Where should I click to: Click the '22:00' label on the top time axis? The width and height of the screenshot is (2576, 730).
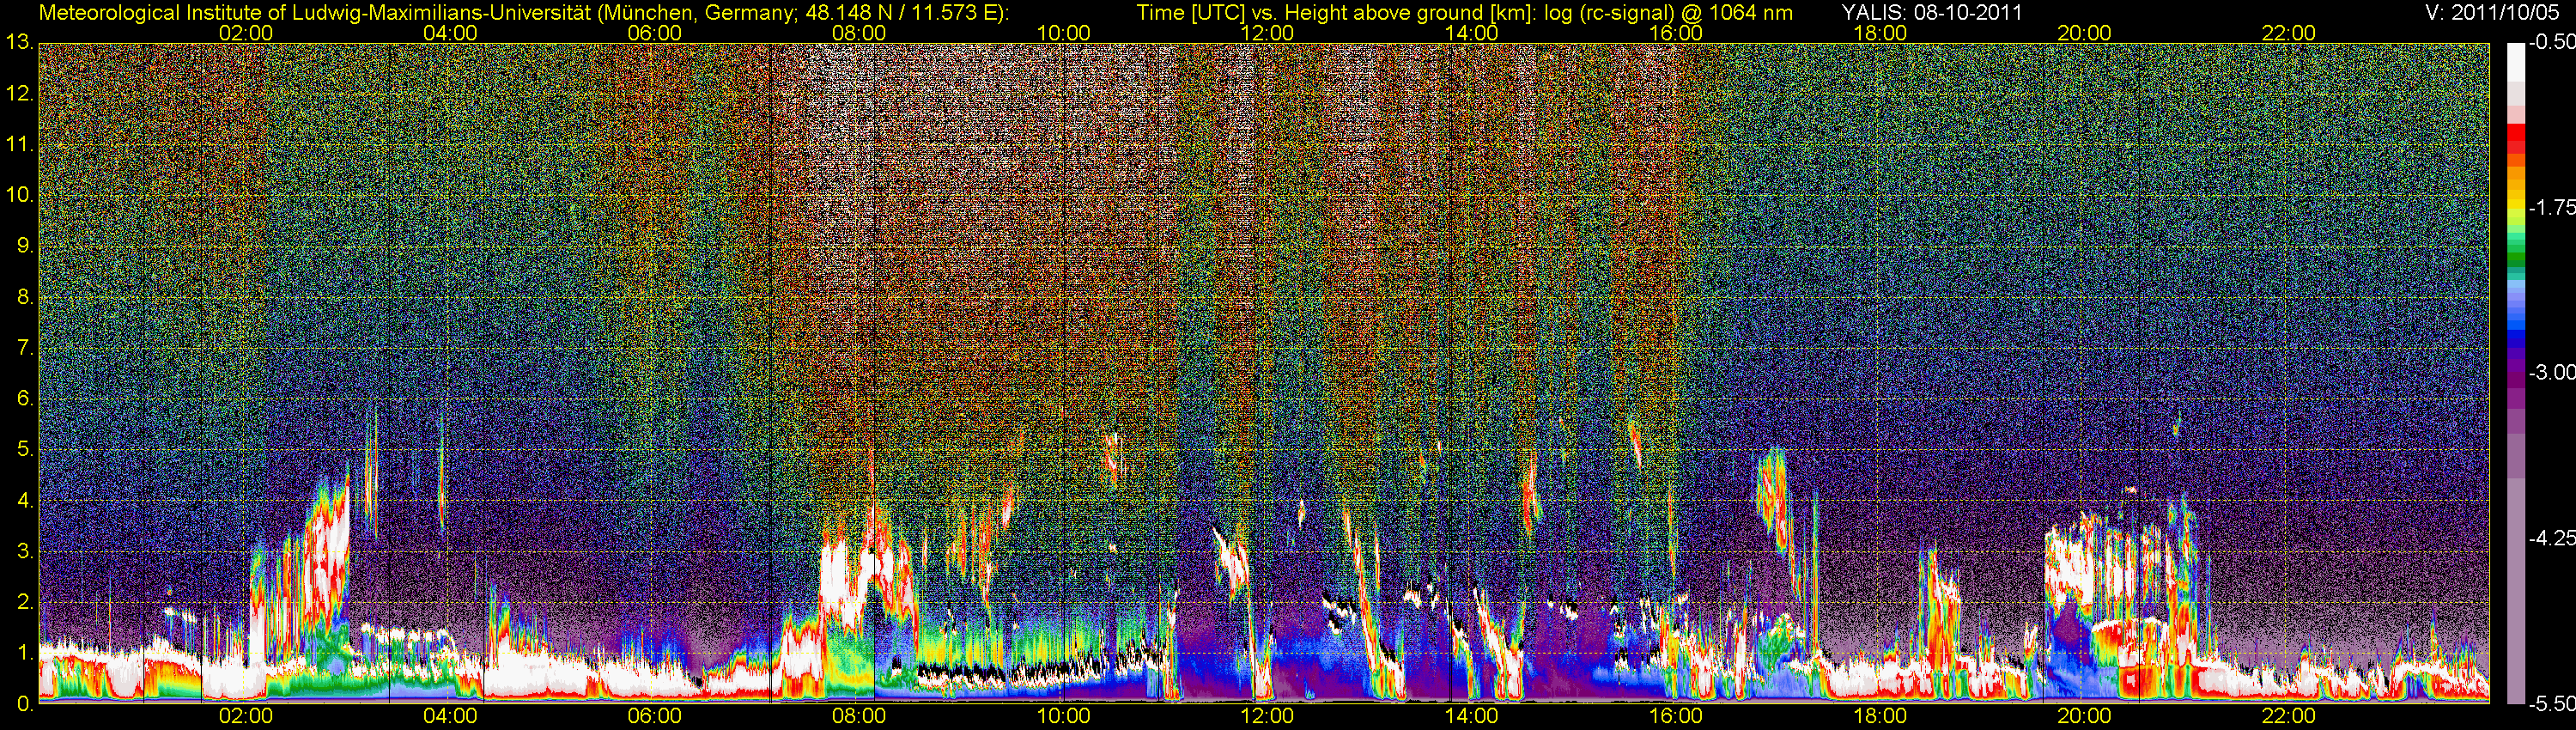(x=2288, y=33)
